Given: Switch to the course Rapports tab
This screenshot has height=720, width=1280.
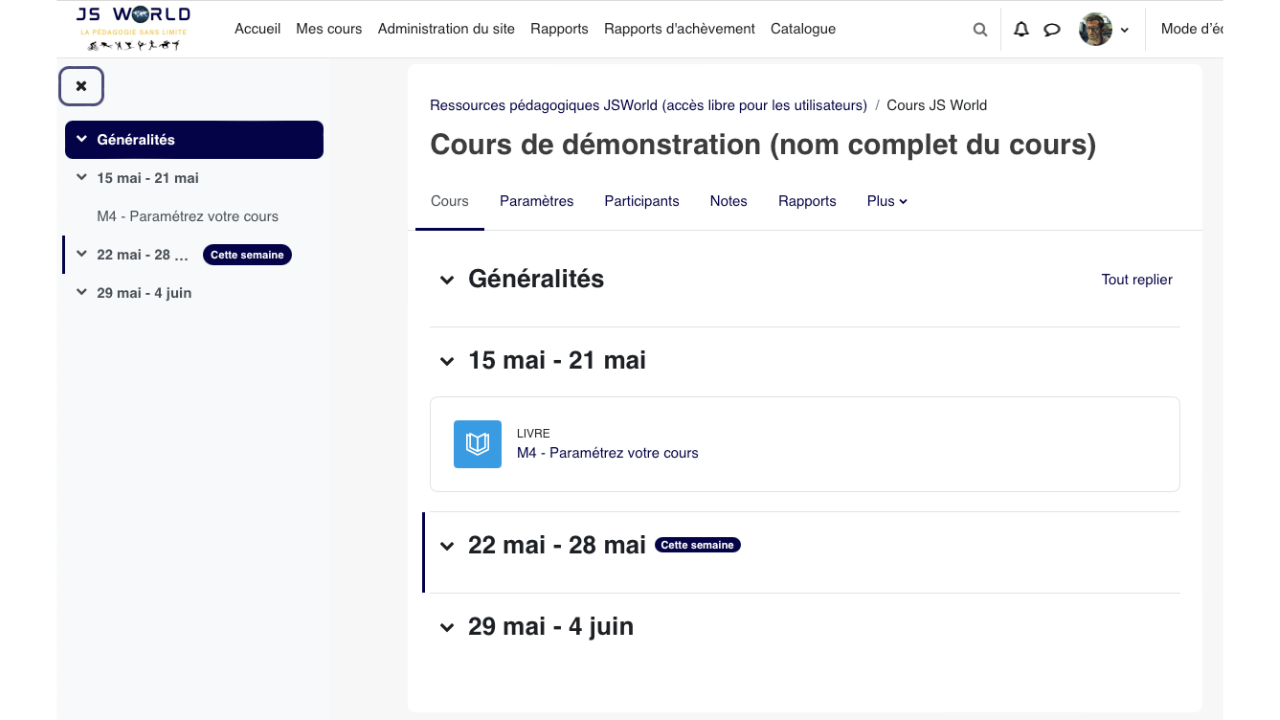Looking at the screenshot, I should coord(807,201).
